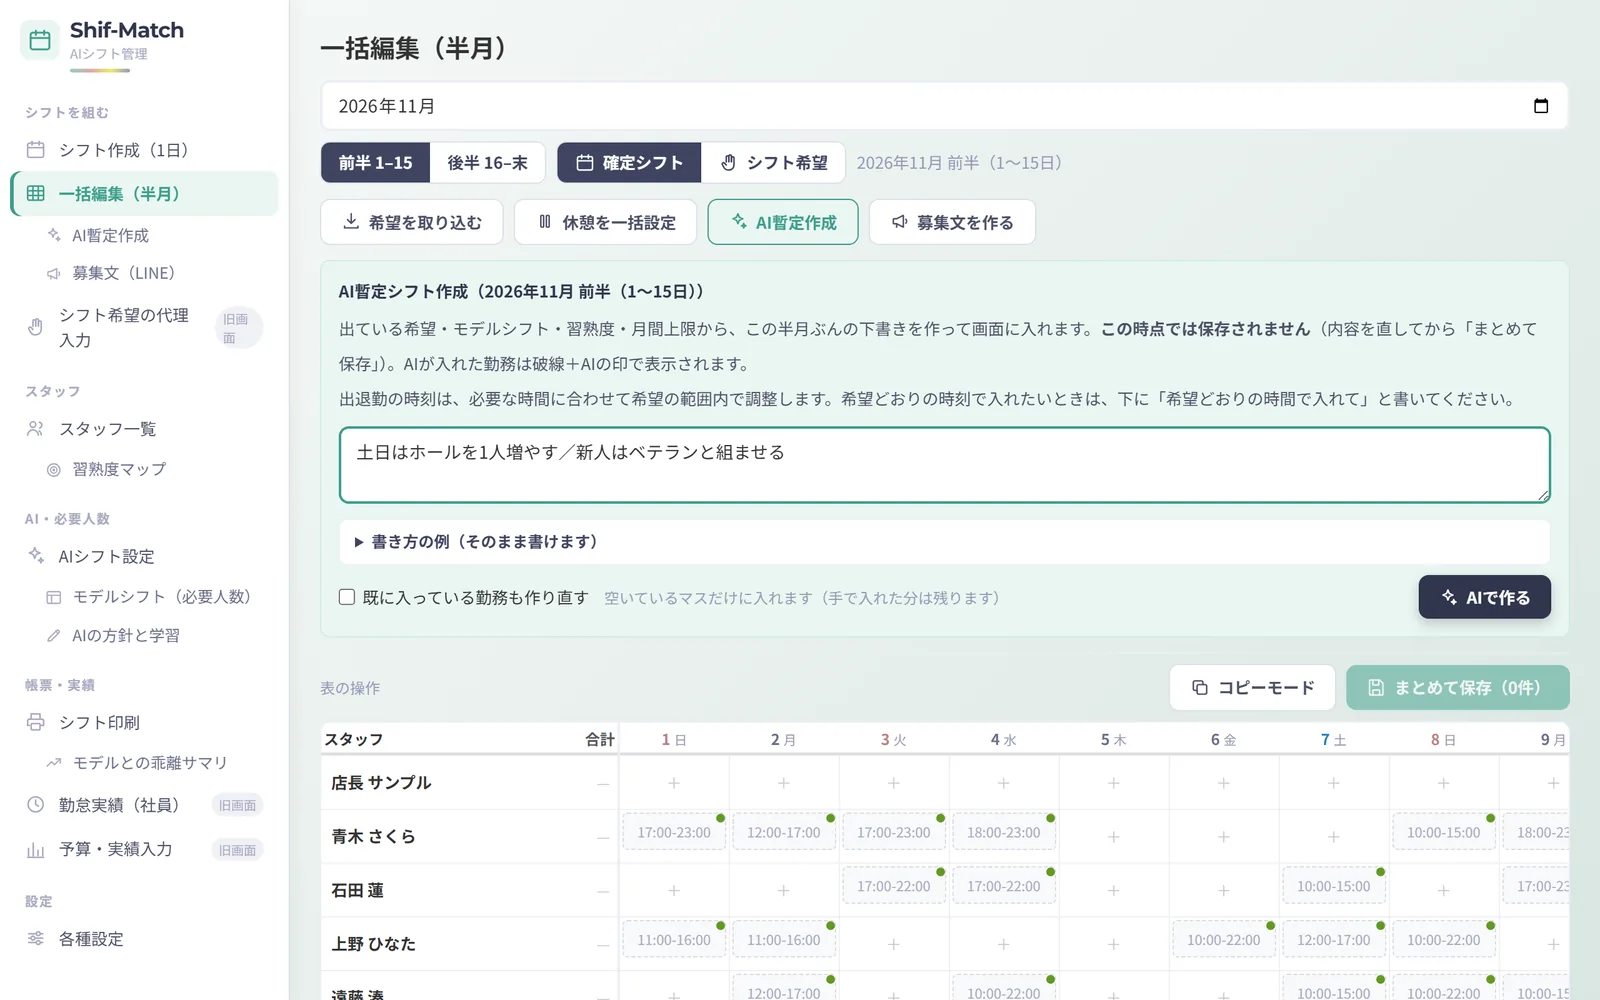Click まとめて保存（0件） button
Screen dimensions: 1600x1000
[1457, 688]
